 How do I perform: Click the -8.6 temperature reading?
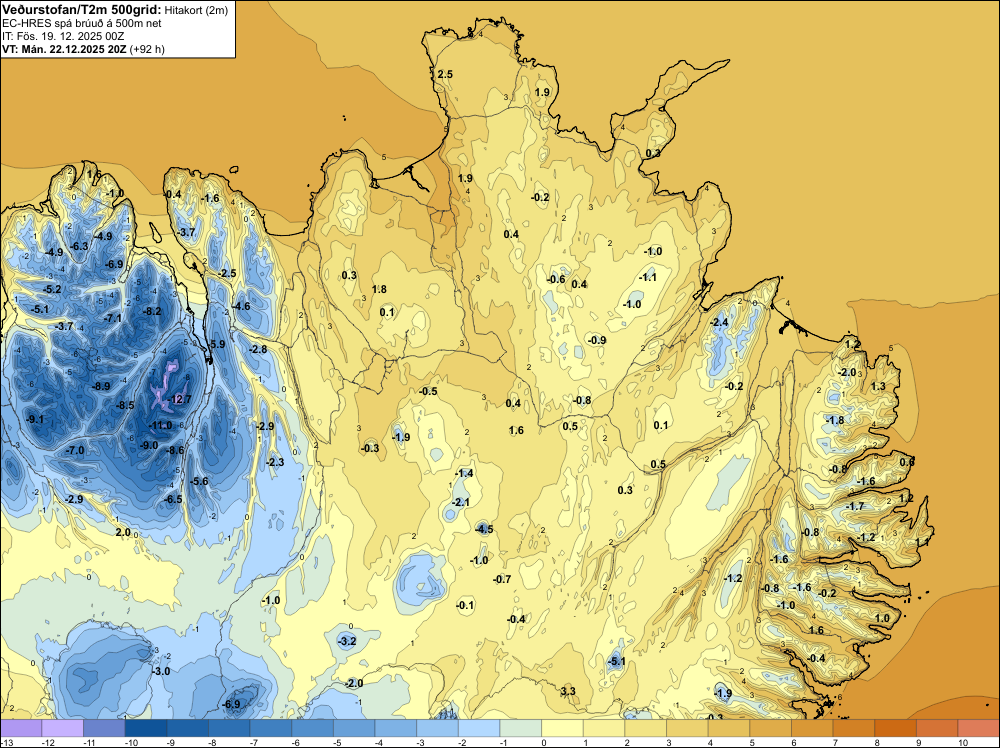coord(175,450)
